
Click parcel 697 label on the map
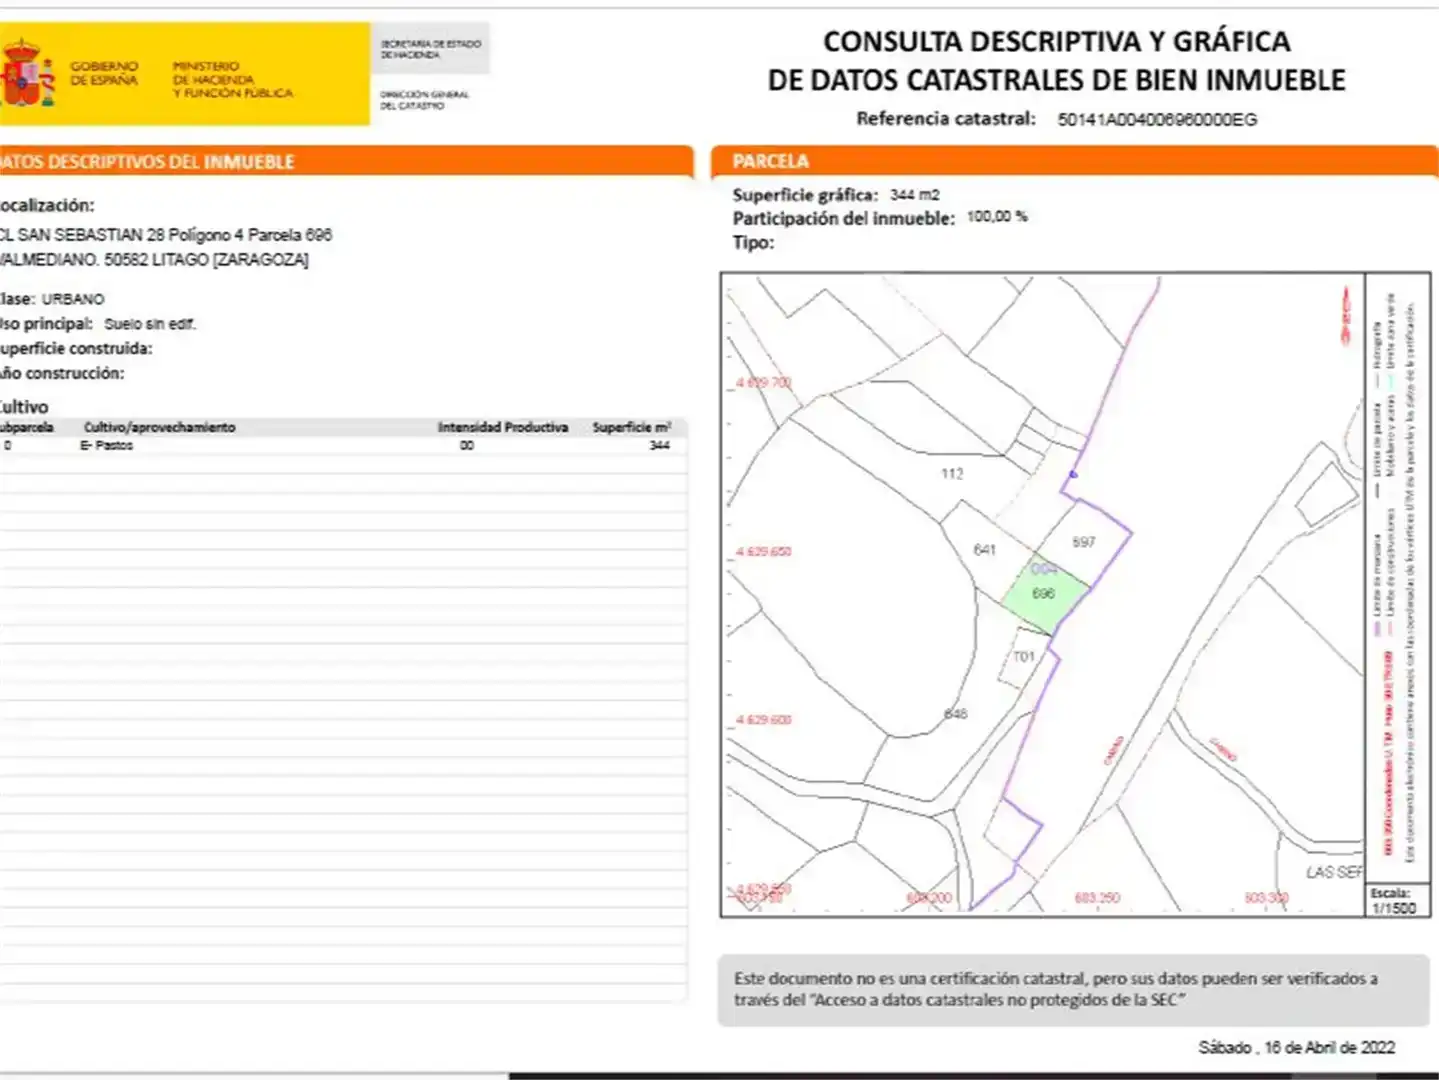click(x=1084, y=542)
